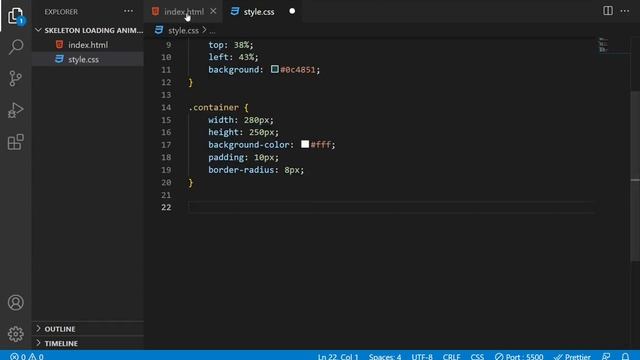The width and height of the screenshot is (640, 360).
Task: Click the unsaved dot on style.css tab
Action: pos(292,11)
